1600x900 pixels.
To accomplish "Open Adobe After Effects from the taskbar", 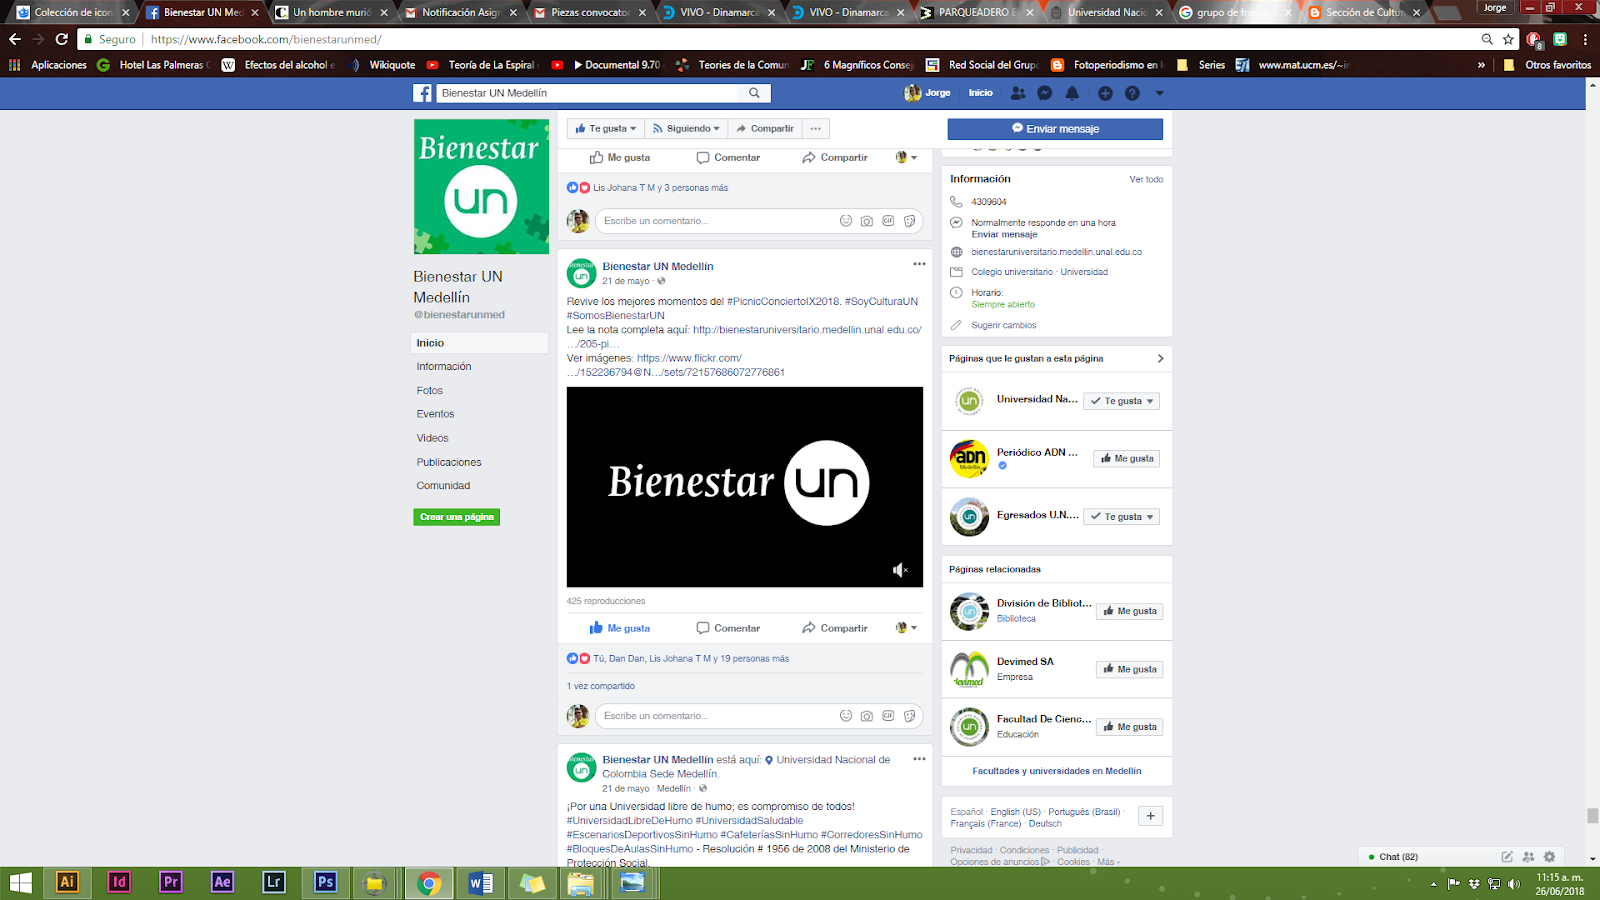I will click(223, 882).
